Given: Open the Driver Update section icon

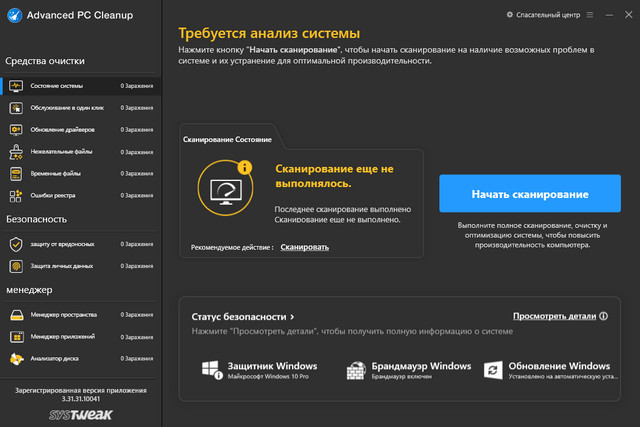Looking at the screenshot, I should 16,129.
